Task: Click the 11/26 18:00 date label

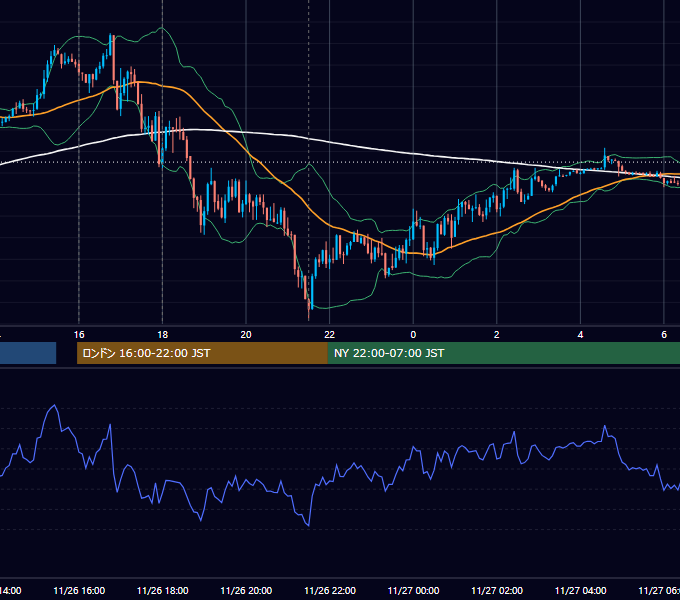Action: pyautogui.click(x=163, y=590)
